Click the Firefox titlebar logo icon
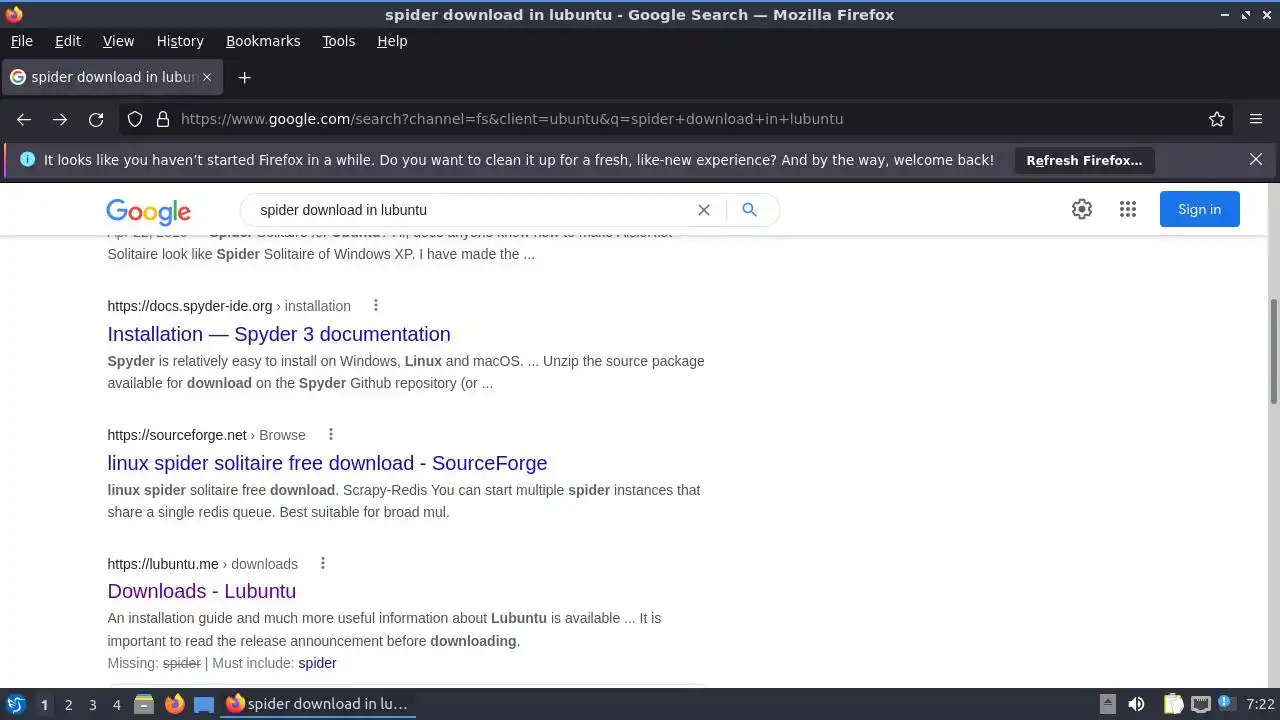The height and width of the screenshot is (720, 1280). (13, 14)
